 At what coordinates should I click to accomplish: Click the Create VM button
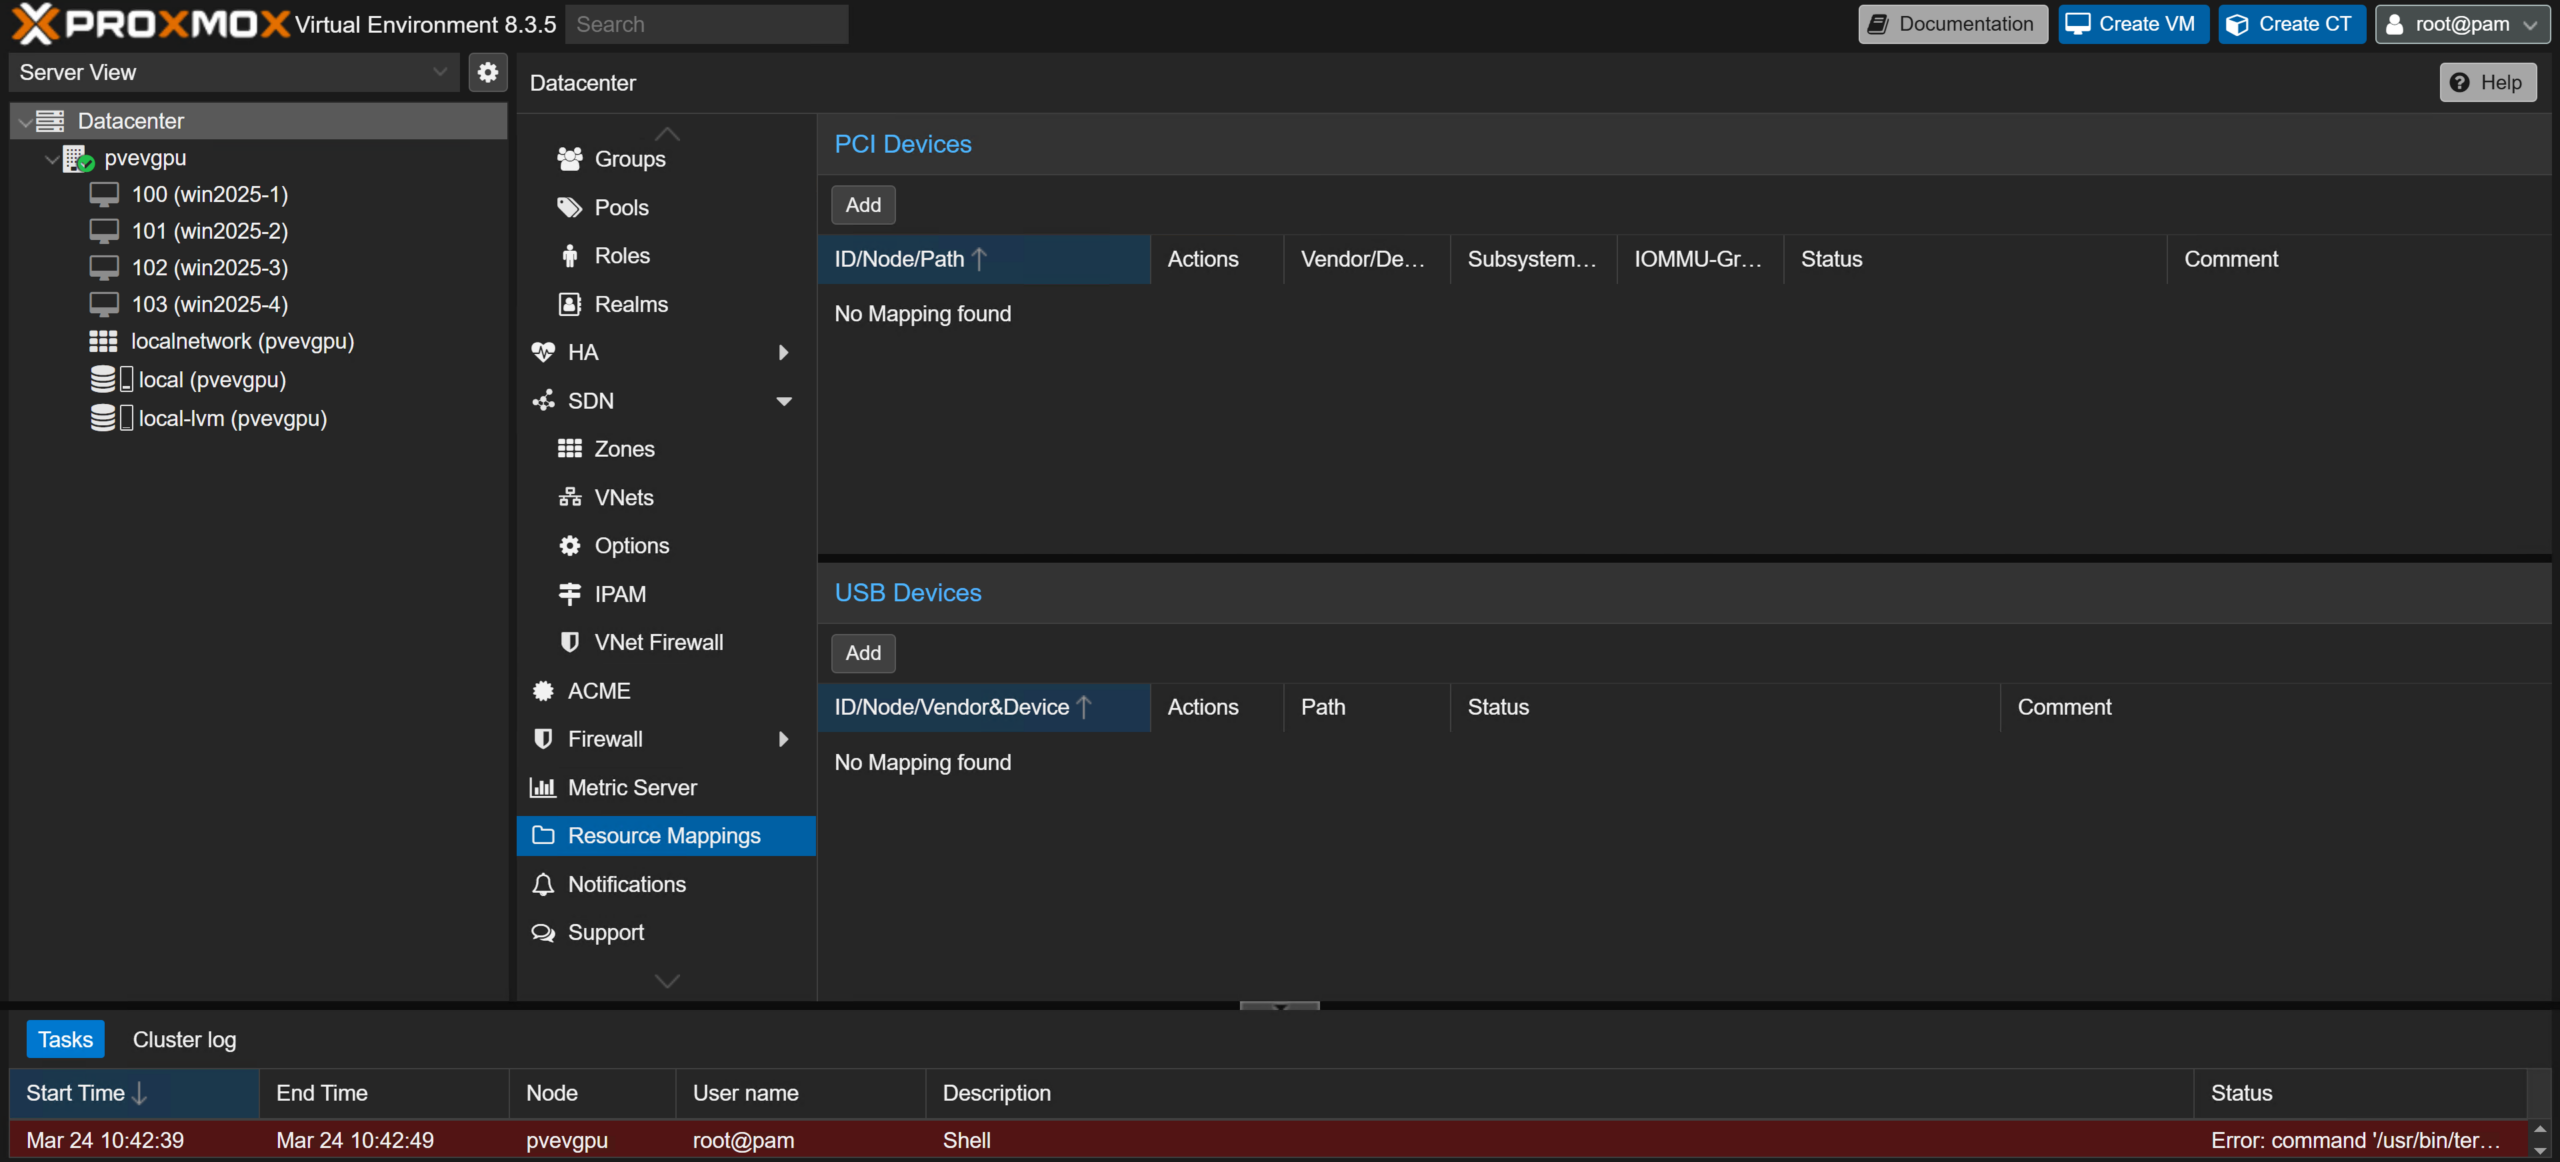(2133, 24)
